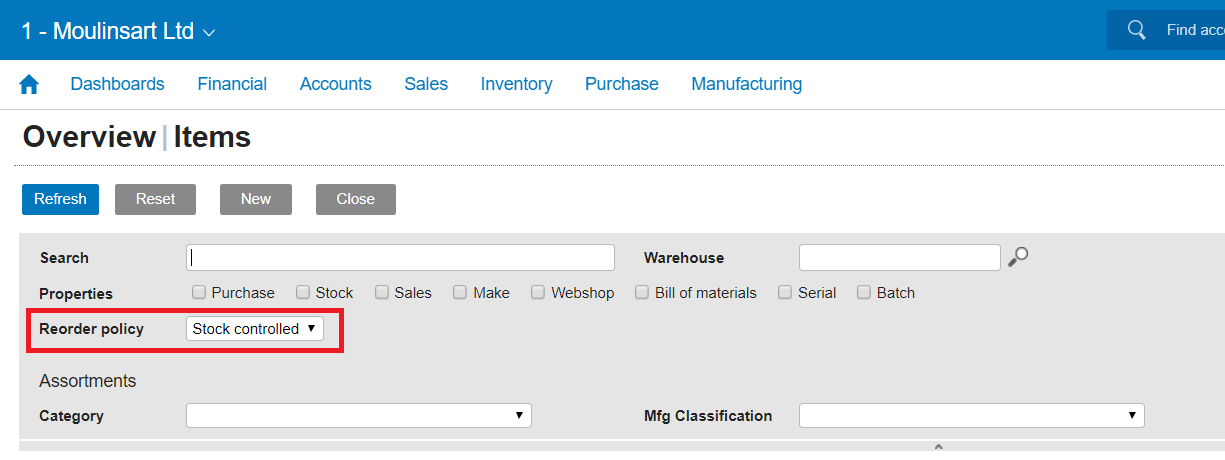The width and height of the screenshot is (1225, 460).
Task: Click into the Search text field
Action: coord(400,257)
